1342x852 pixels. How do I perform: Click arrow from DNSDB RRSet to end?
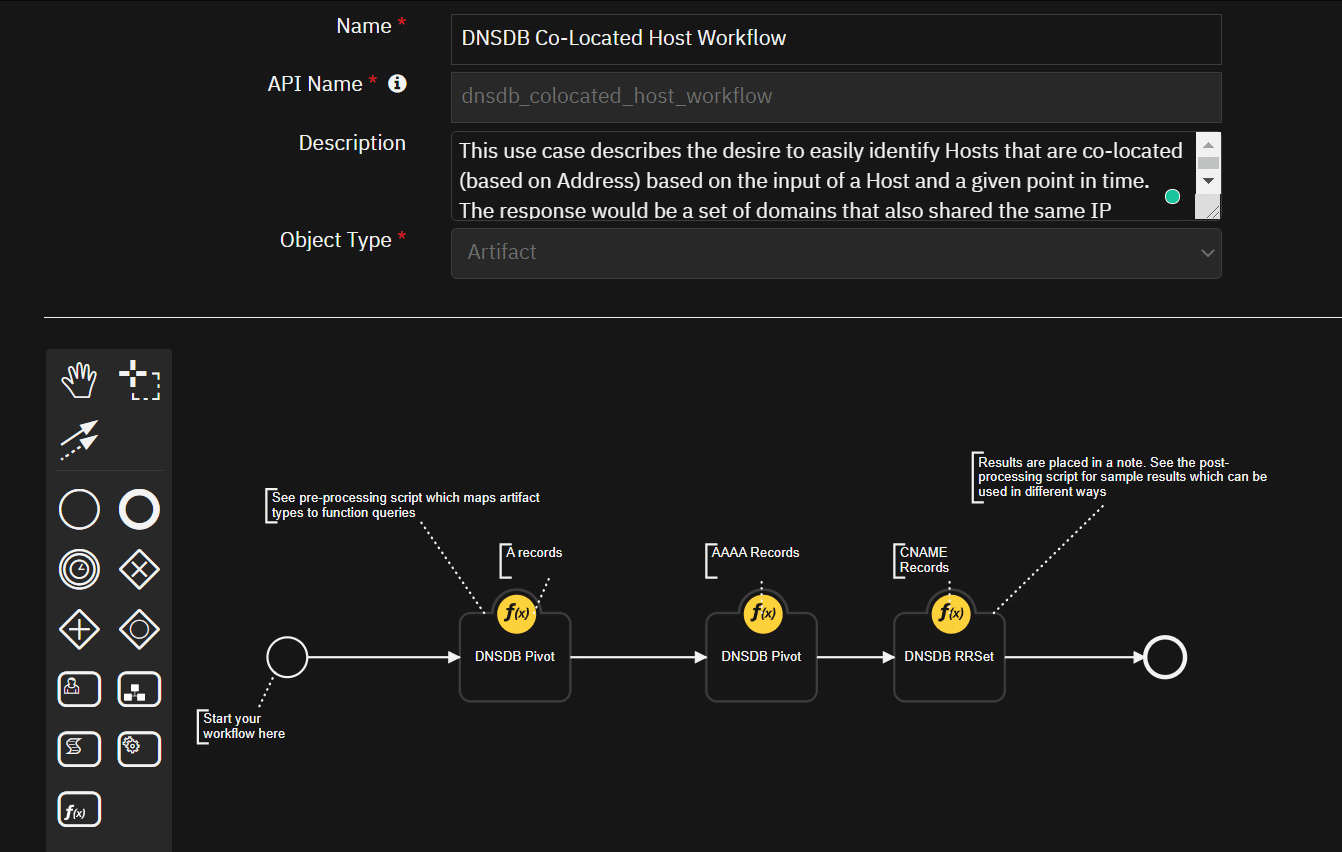coord(1075,657)
